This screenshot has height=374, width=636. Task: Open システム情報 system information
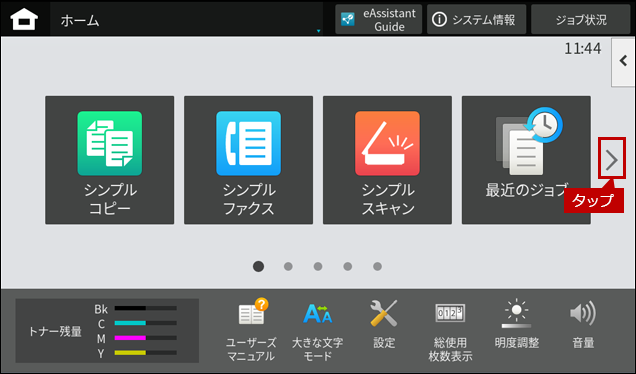(476, 19)
